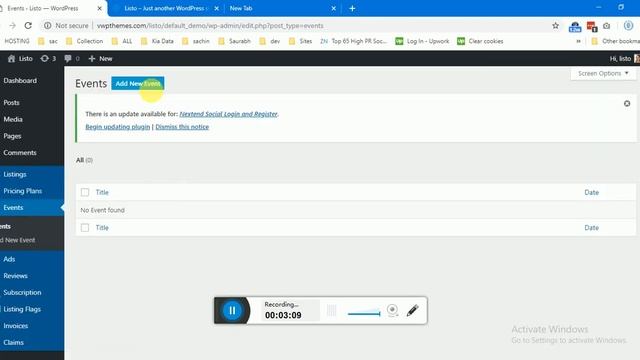Close the Events - Listo WordPress tab
The height and width of the screenshot is (360, 640).
click(x=100, y=8)
